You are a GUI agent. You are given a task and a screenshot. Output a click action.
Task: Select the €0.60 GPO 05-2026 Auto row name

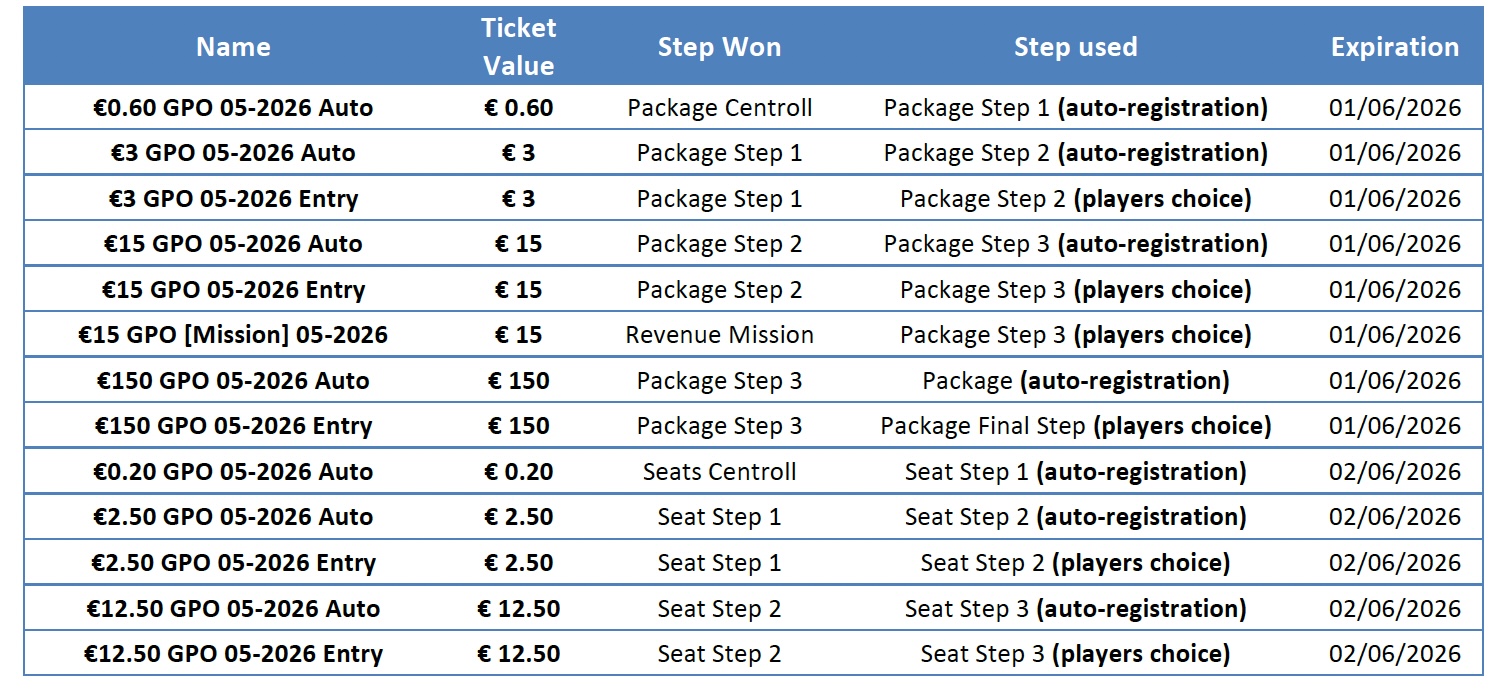232,108
